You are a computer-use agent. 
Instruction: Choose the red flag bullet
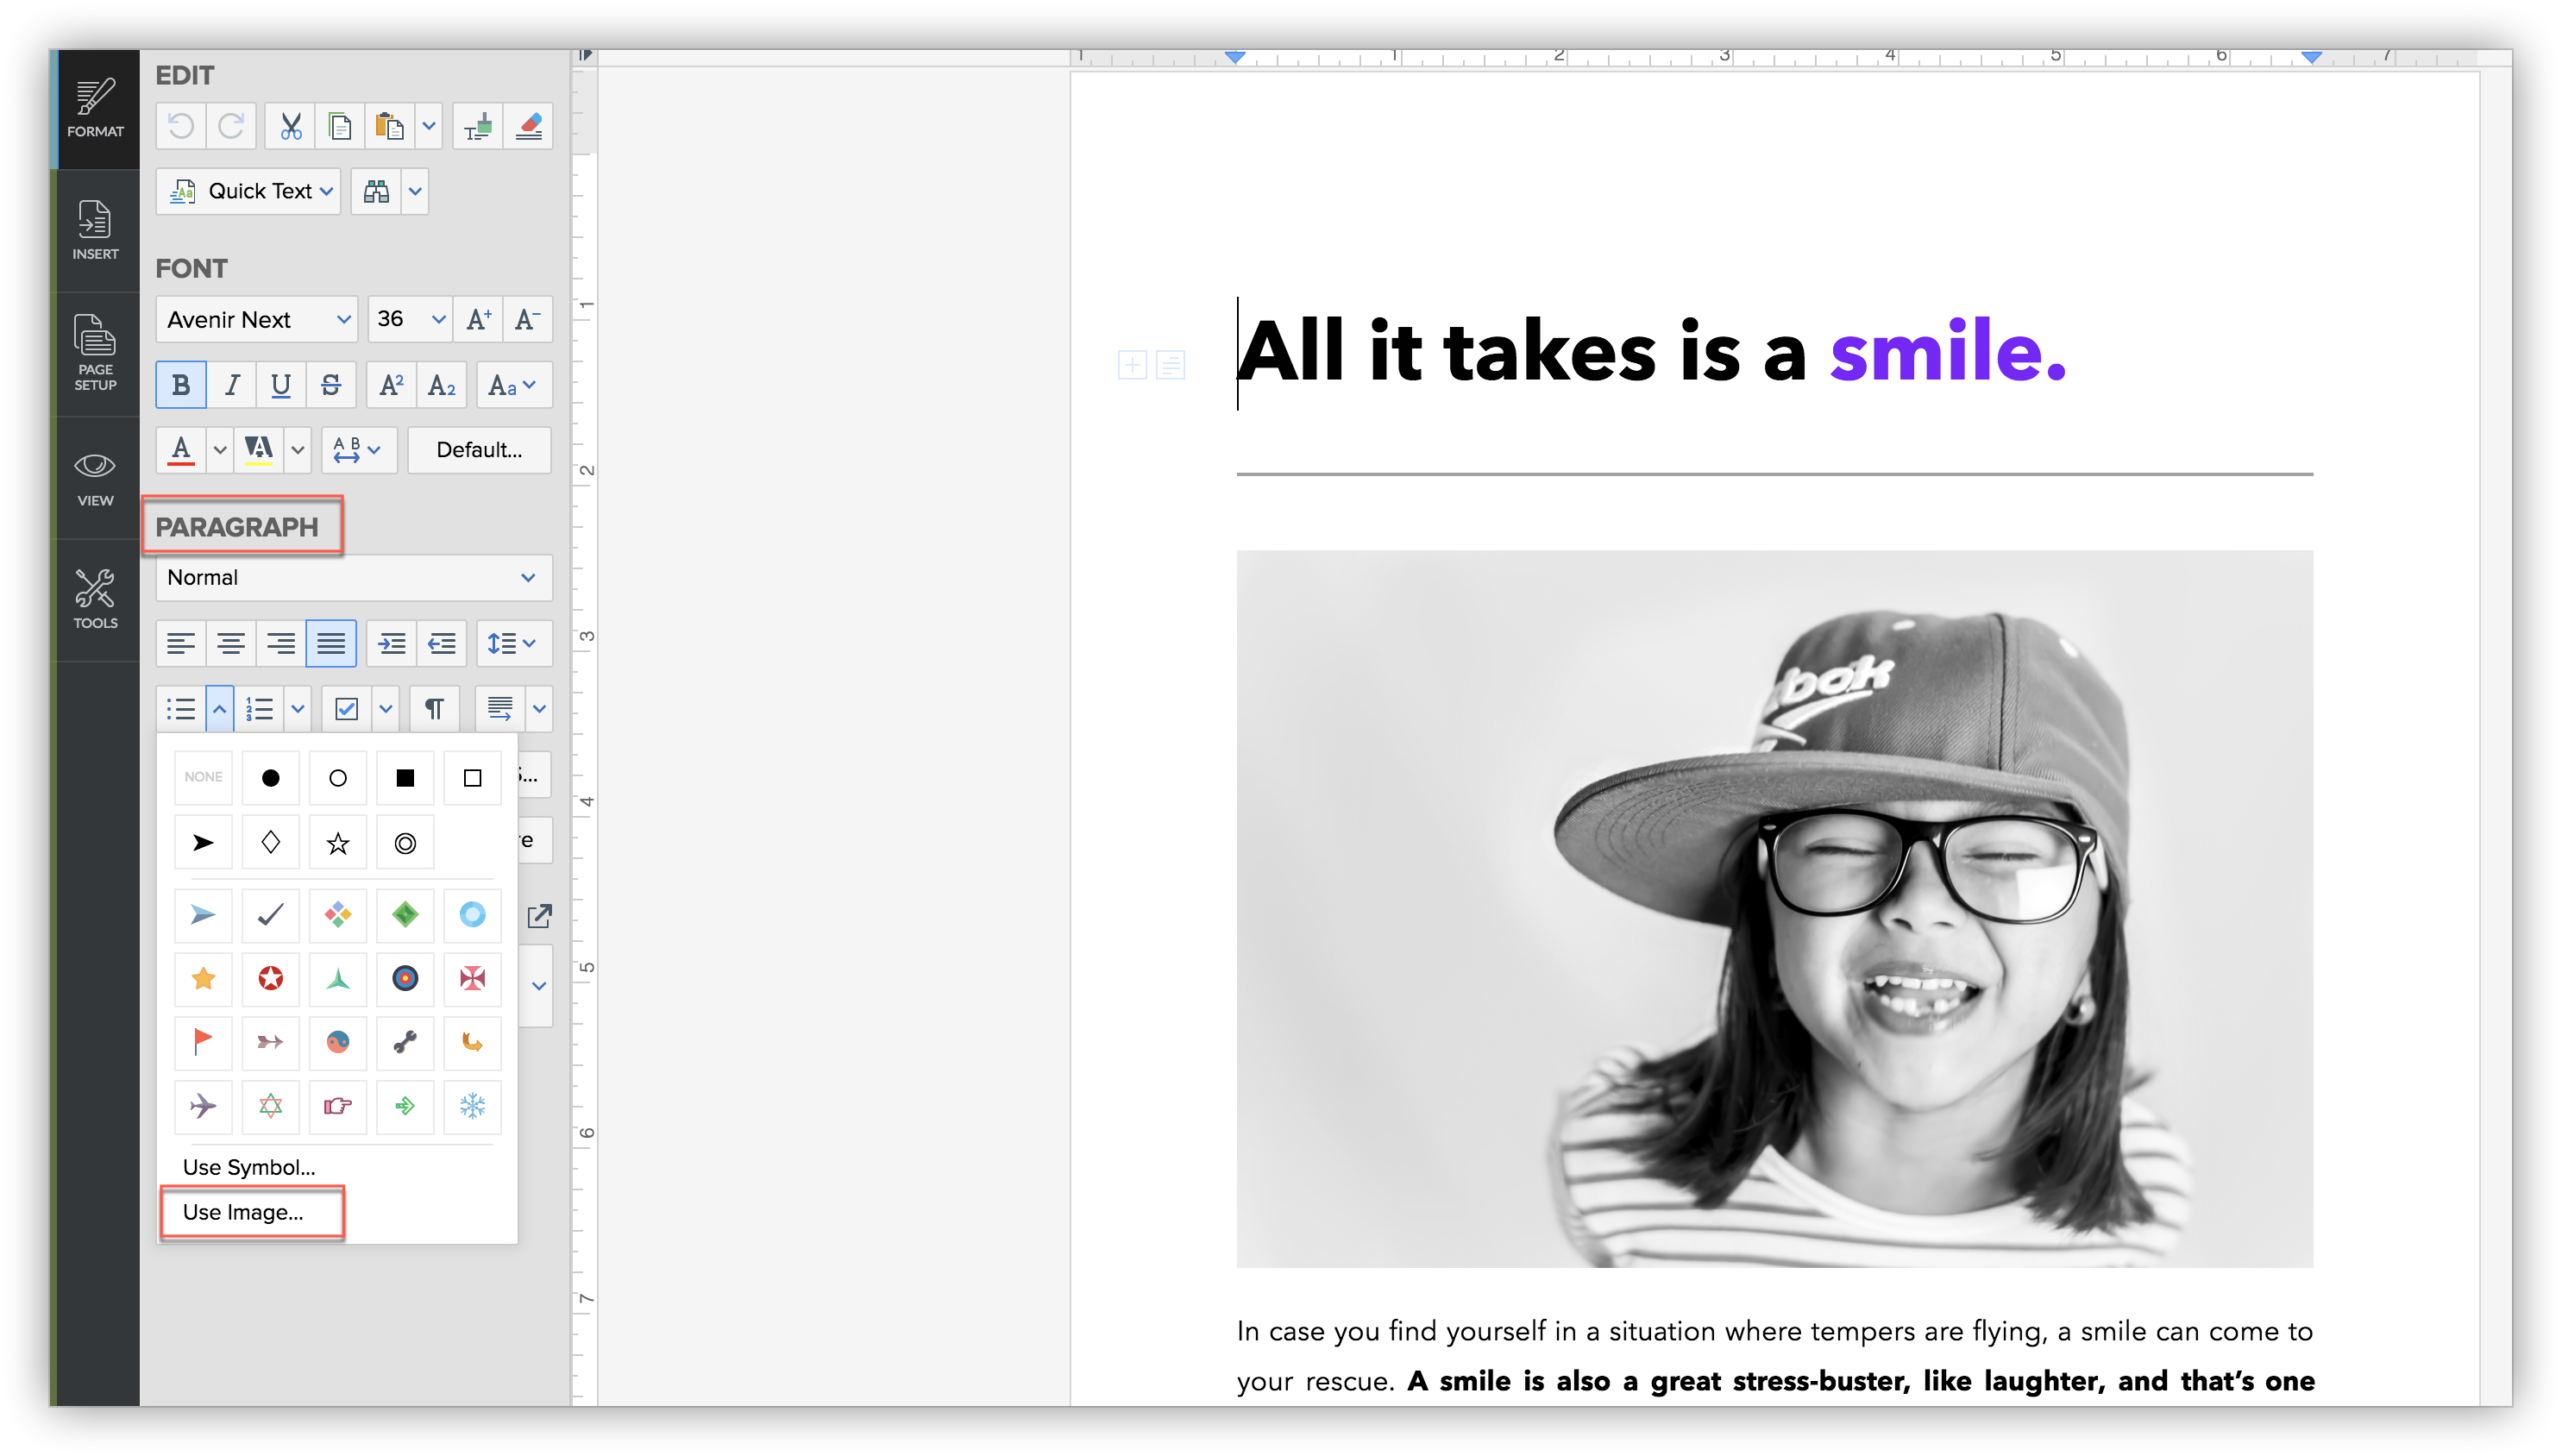203,1042
